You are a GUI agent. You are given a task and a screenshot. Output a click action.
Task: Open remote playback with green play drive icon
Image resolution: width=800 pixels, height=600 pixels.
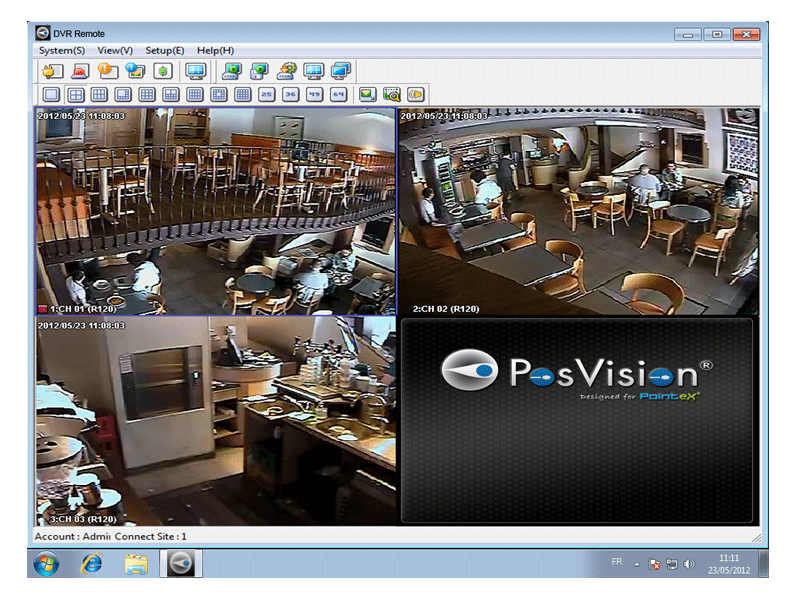[x=232, y=71]
